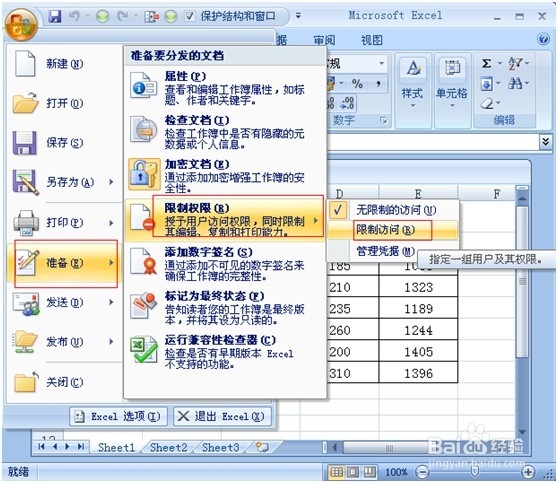Open the Customize Quick Access Toolbar dropdown
The image size is (558, 483).
pyautogui.click(x=298, y=16)
